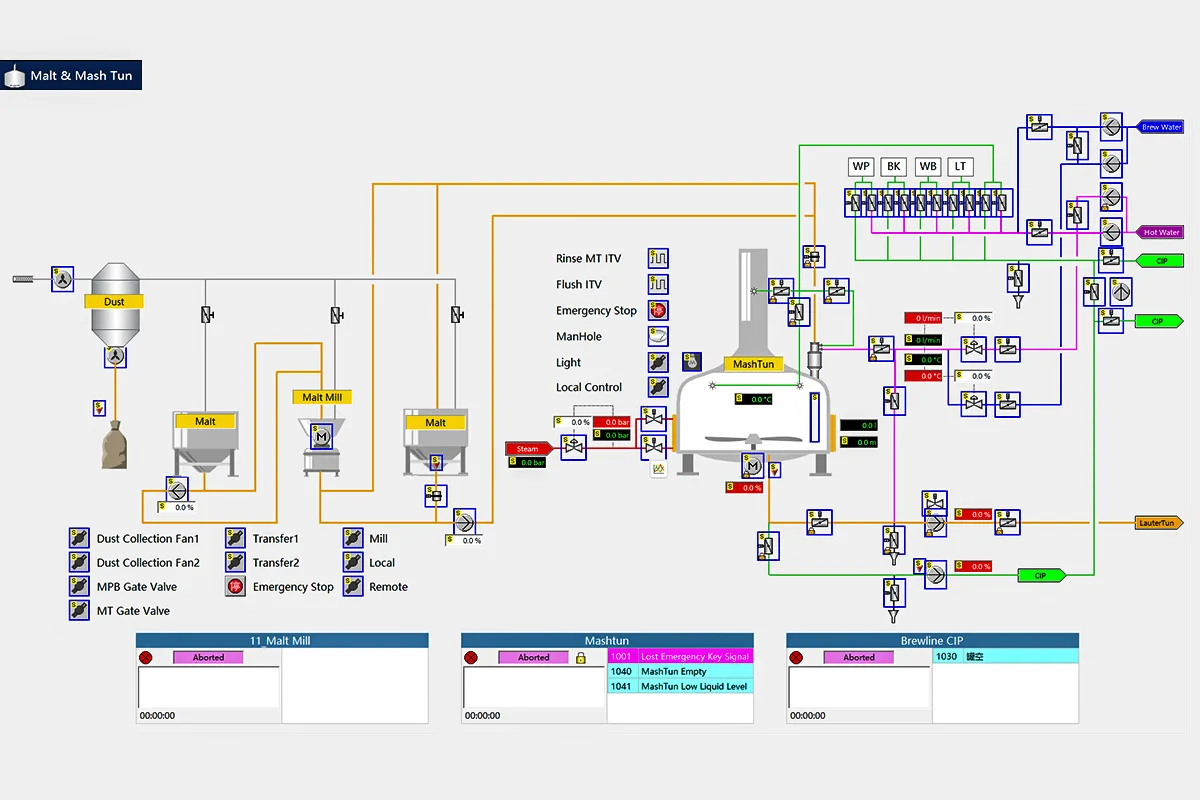1200x800 pixels.
Task: Click Aborted status in 11_Malt Mill panel
Action: 208,658
